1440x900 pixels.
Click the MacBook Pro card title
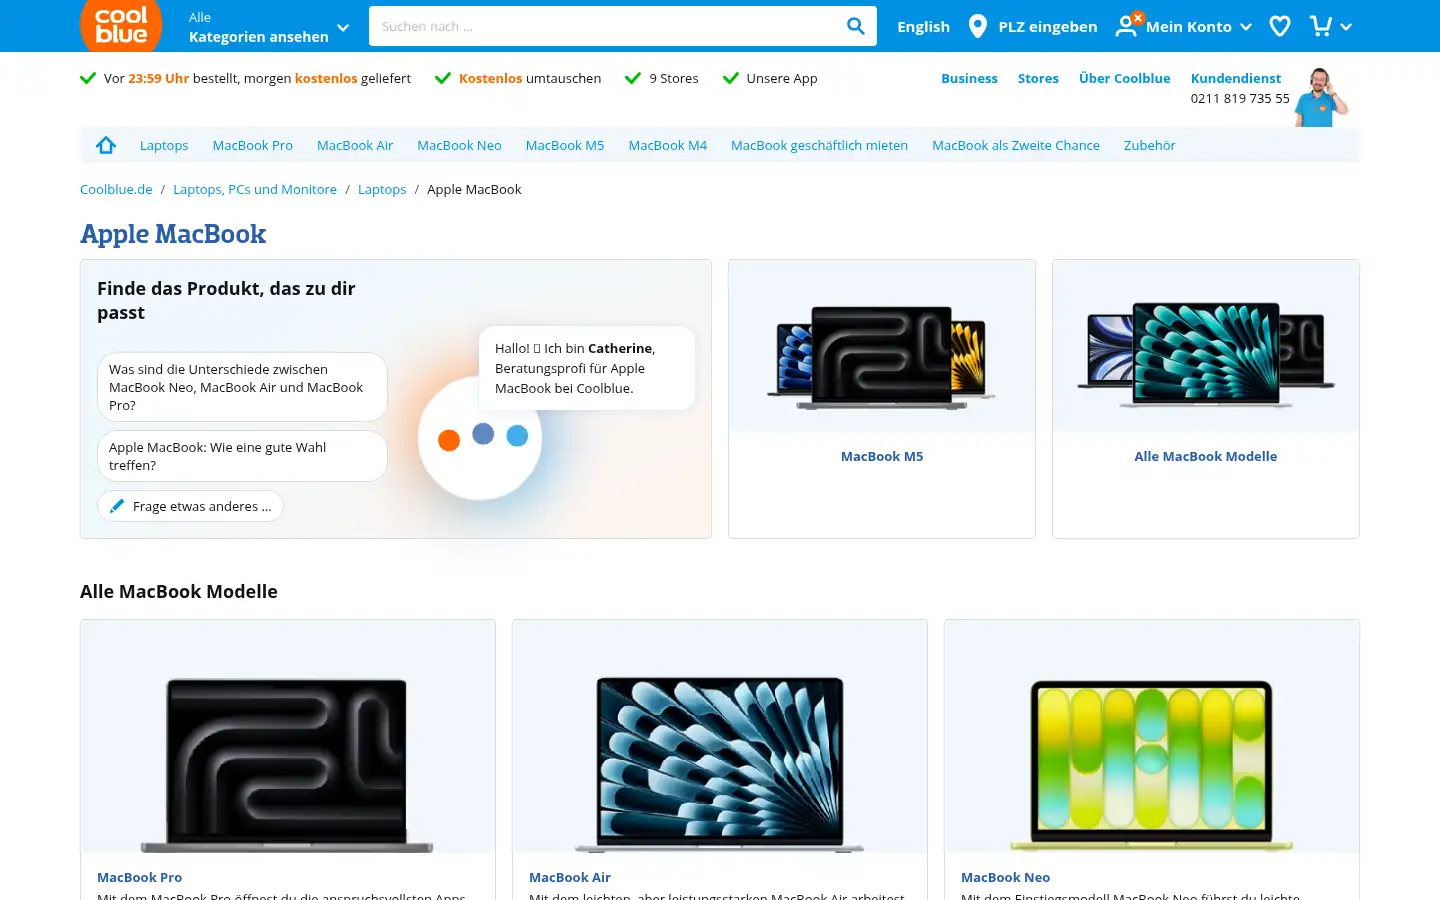pyautogui.click(x=139, y=877)
